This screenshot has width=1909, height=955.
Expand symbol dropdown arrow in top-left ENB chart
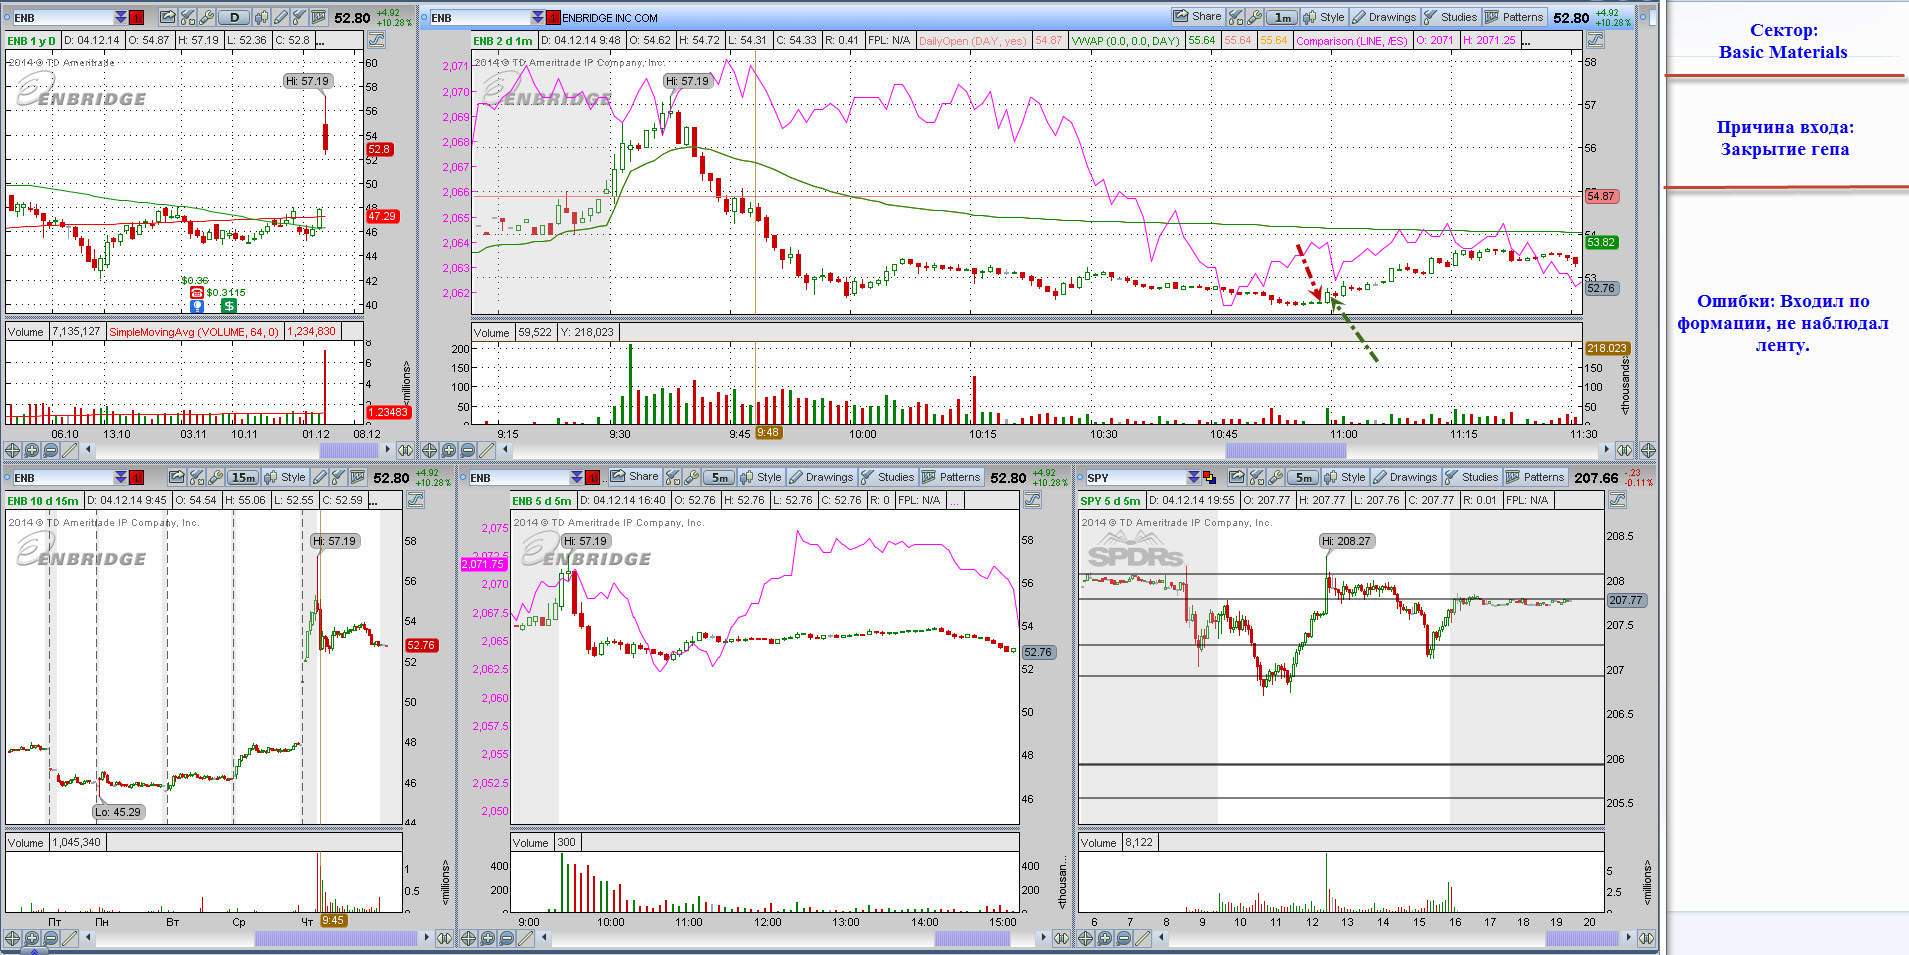pyautogui.click(x=121, y=17)
